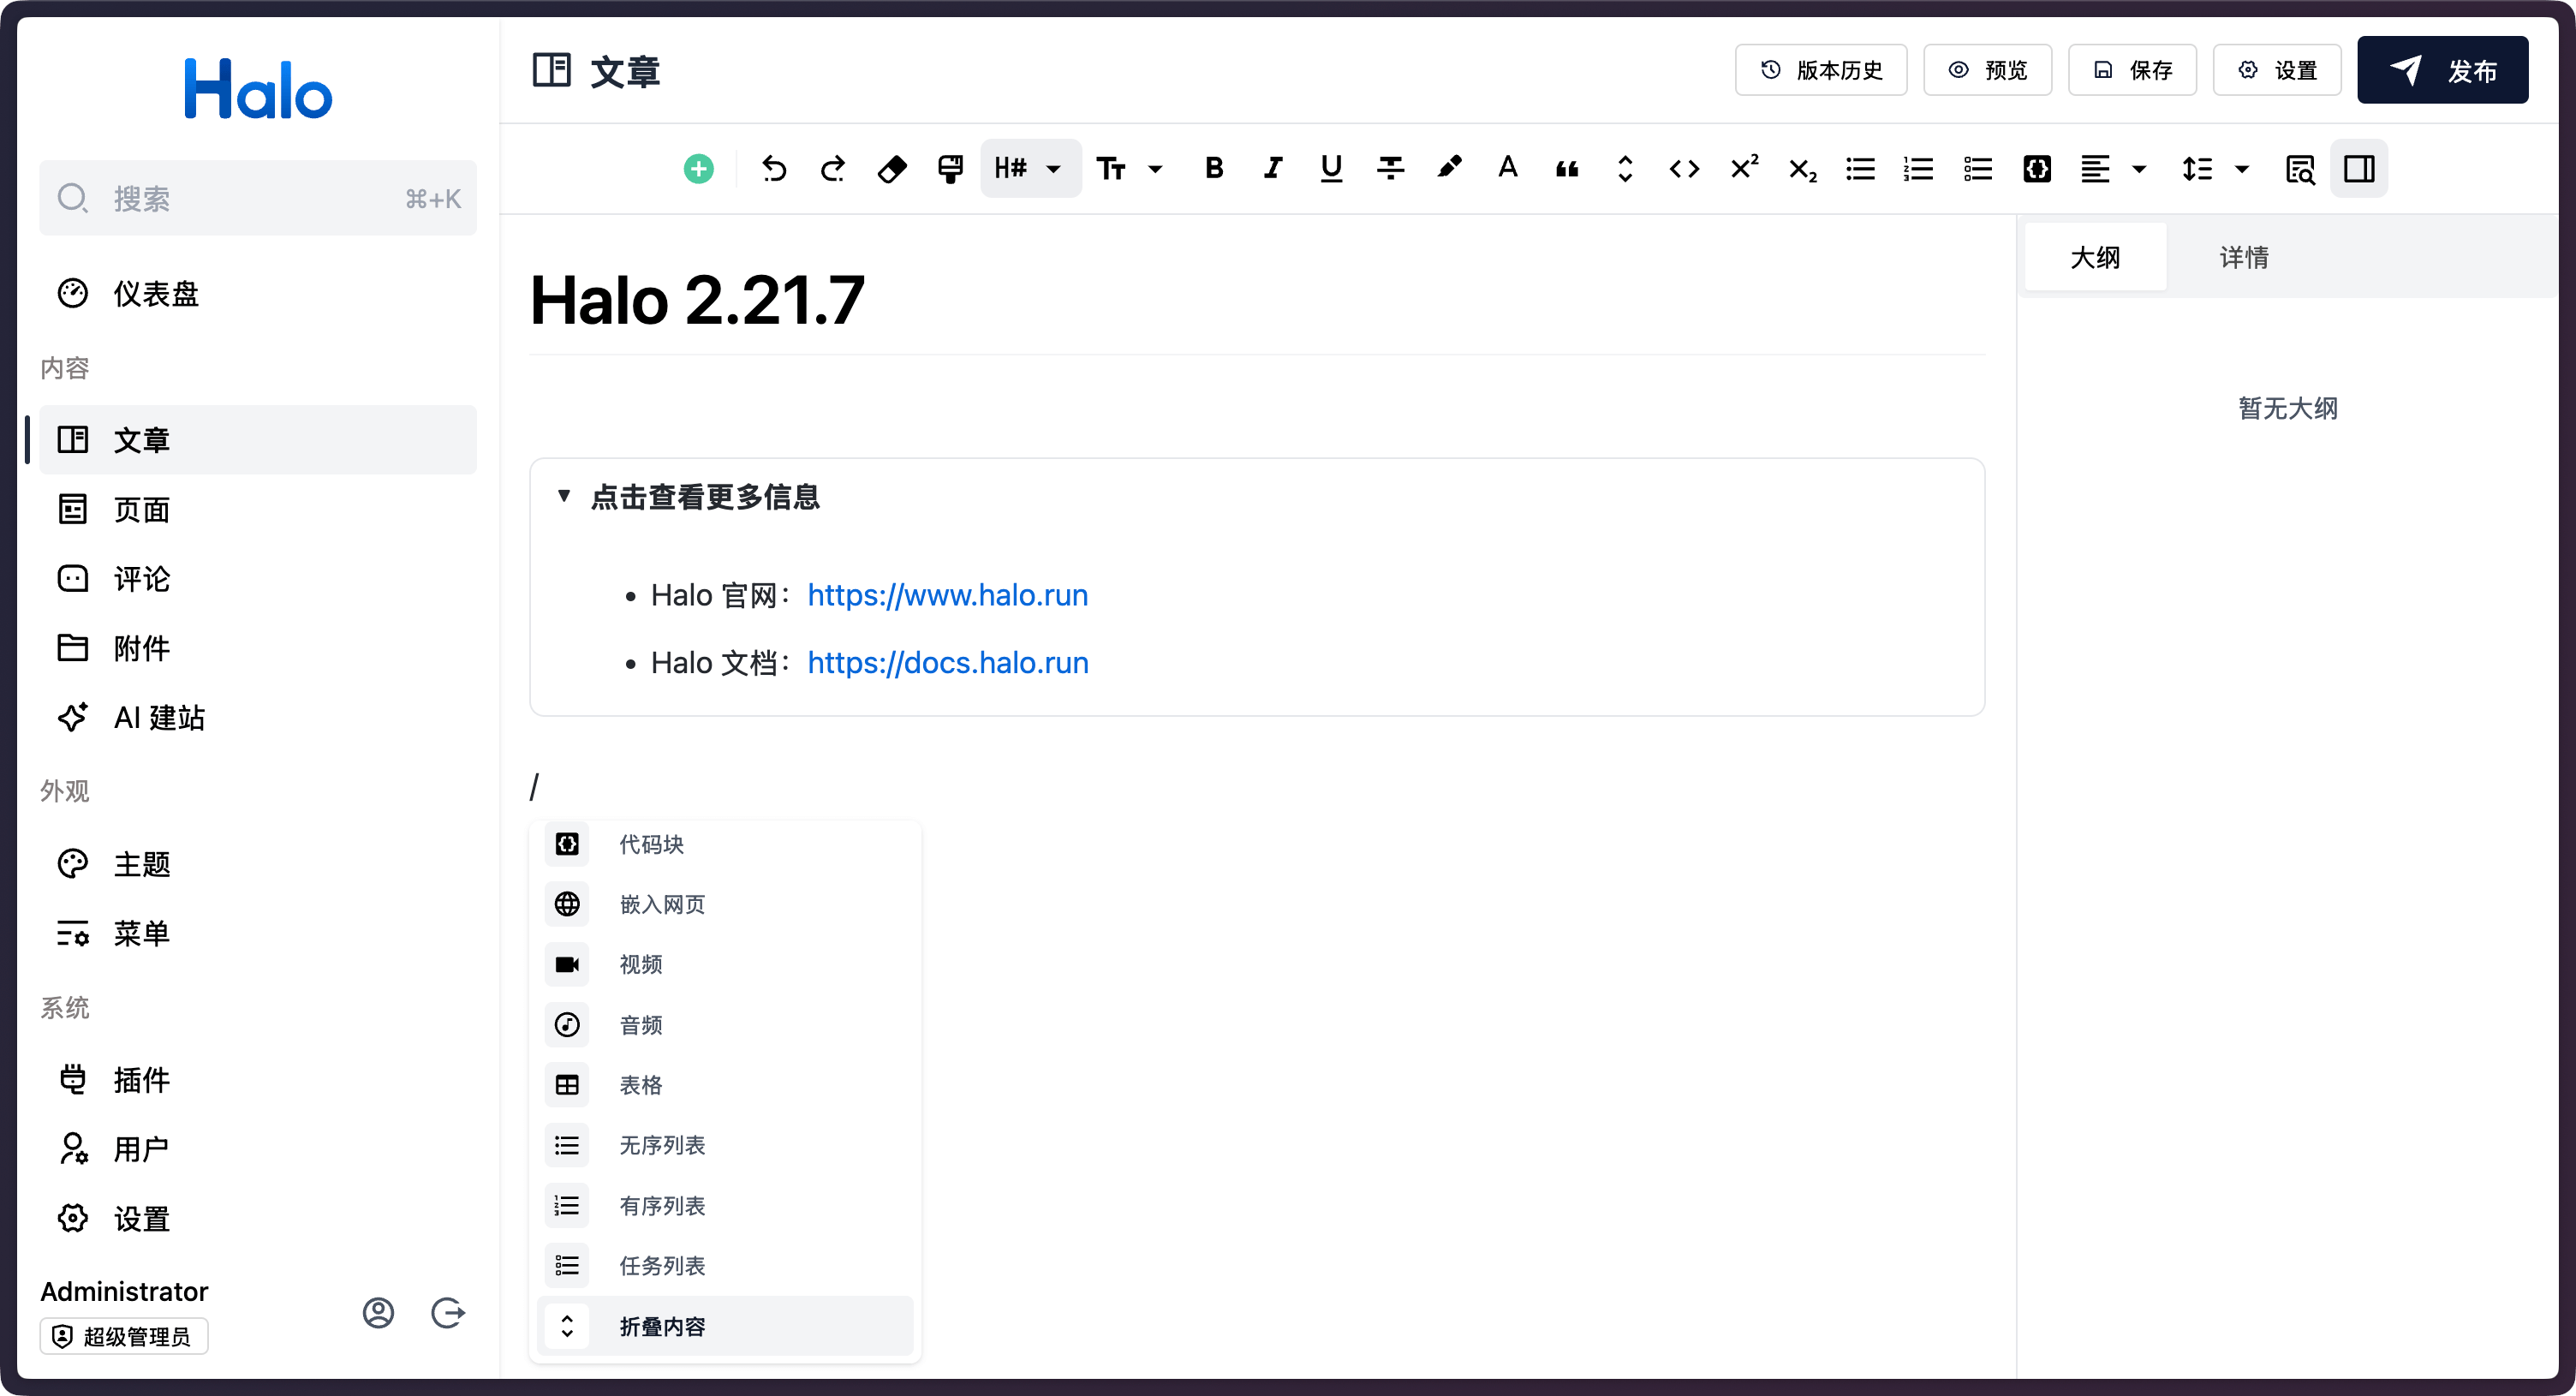Open the https://docs.halo.run link

click(947, 663)
